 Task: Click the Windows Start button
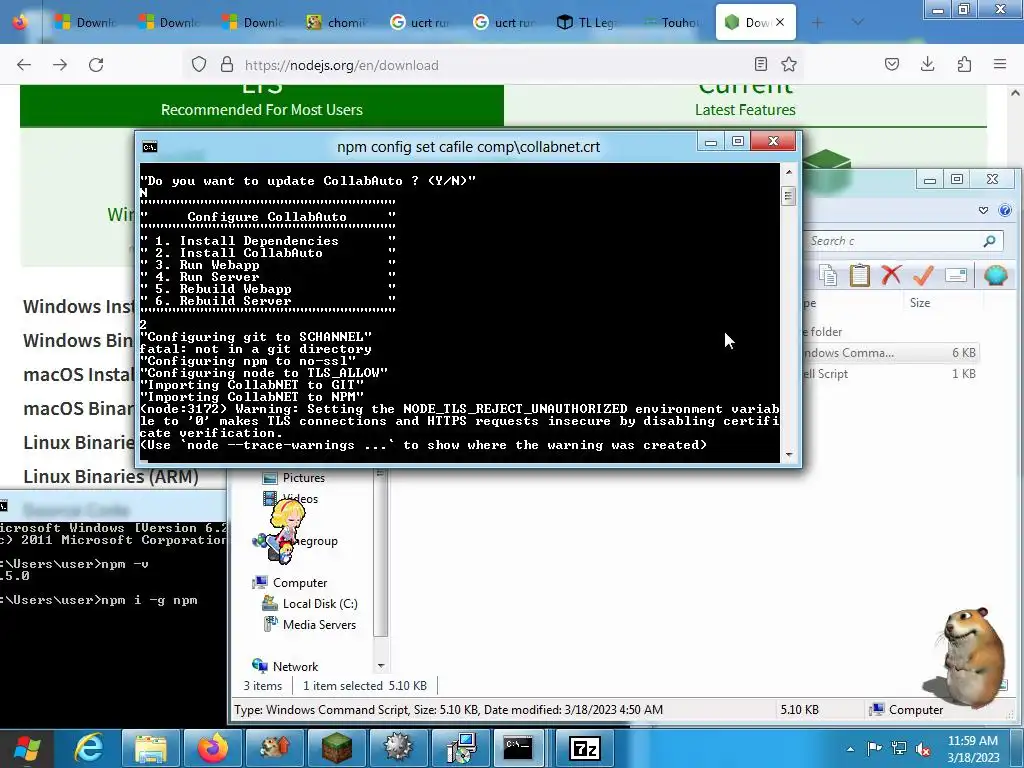tap(27, 748)
